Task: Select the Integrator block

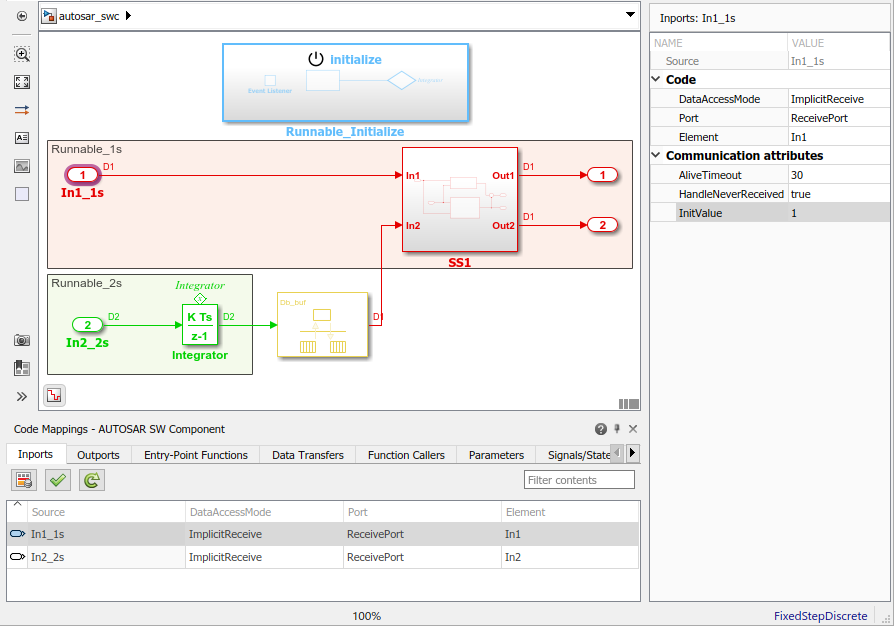Action: (x=200, y=325)
